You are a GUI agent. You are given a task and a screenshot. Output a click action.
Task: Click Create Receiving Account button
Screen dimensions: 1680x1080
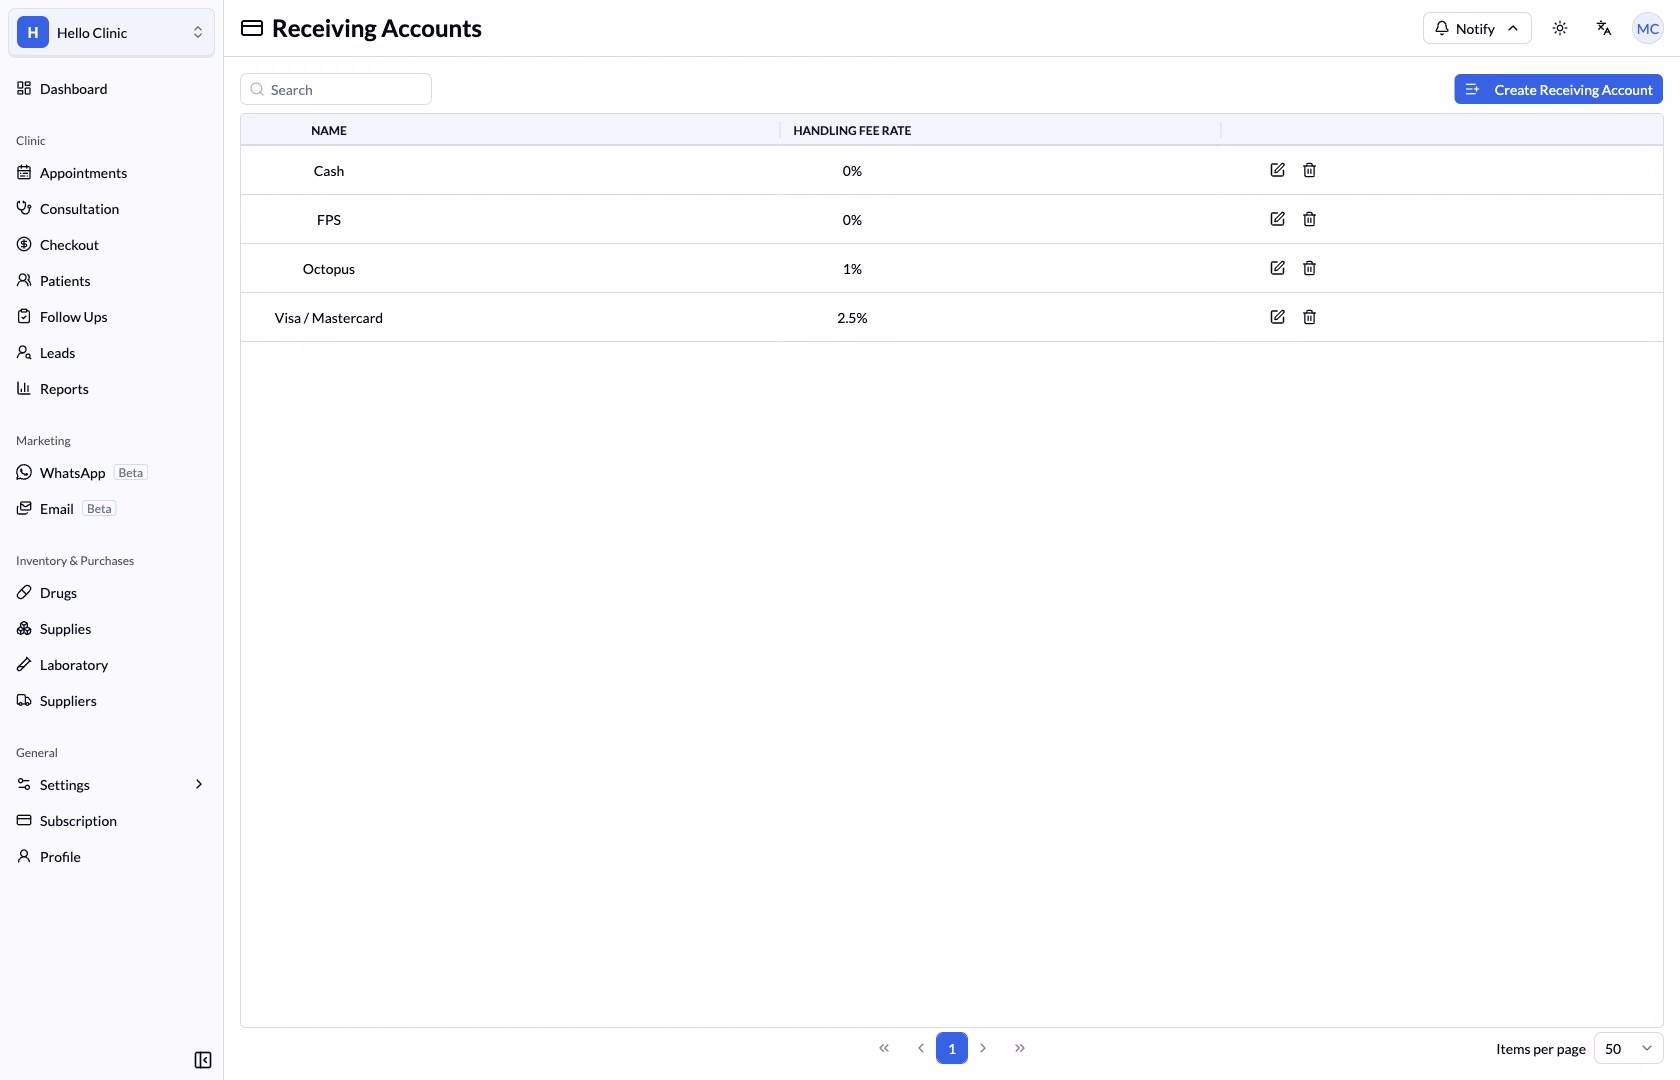[x=1558, y=89]
